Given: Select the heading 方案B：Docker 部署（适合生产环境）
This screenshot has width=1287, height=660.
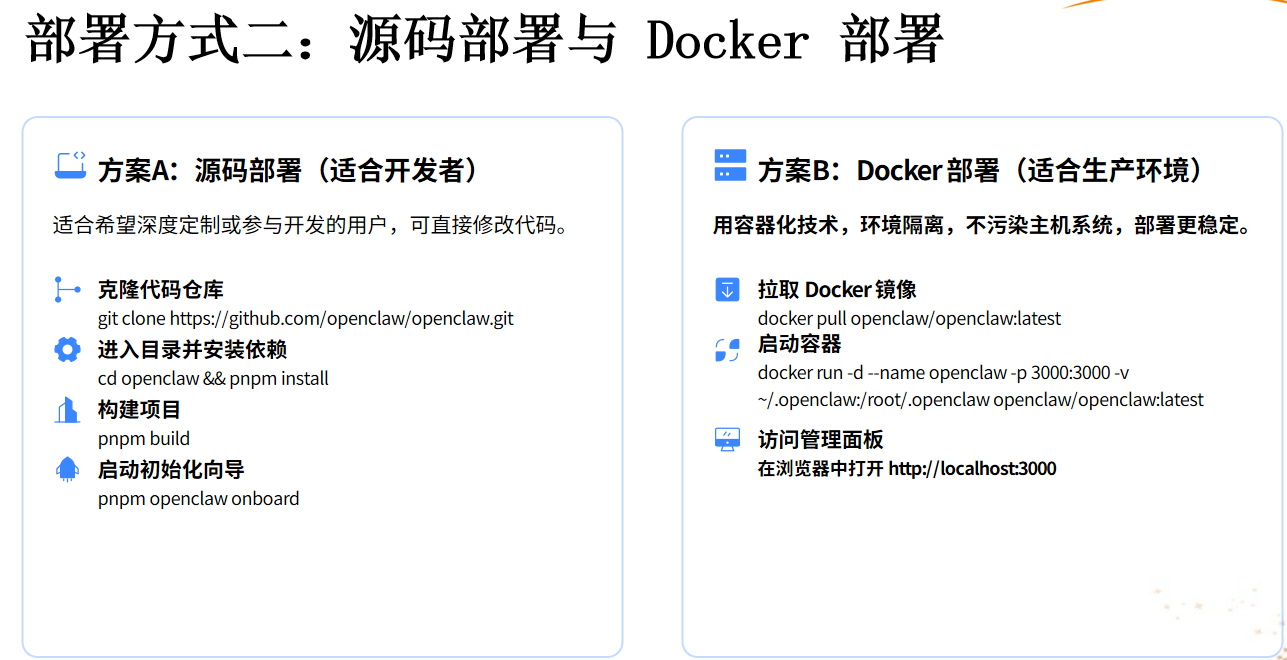Looking at the screenshot, I should [x=980, y=170].
